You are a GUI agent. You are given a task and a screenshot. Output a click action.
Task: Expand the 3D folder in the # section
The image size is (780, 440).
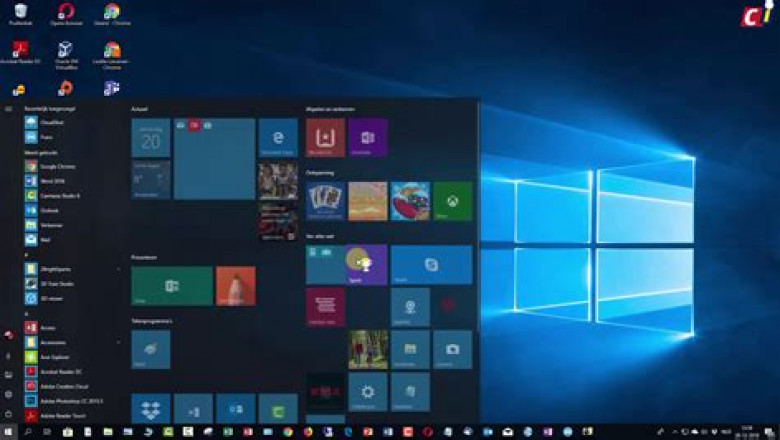[72, 269]
